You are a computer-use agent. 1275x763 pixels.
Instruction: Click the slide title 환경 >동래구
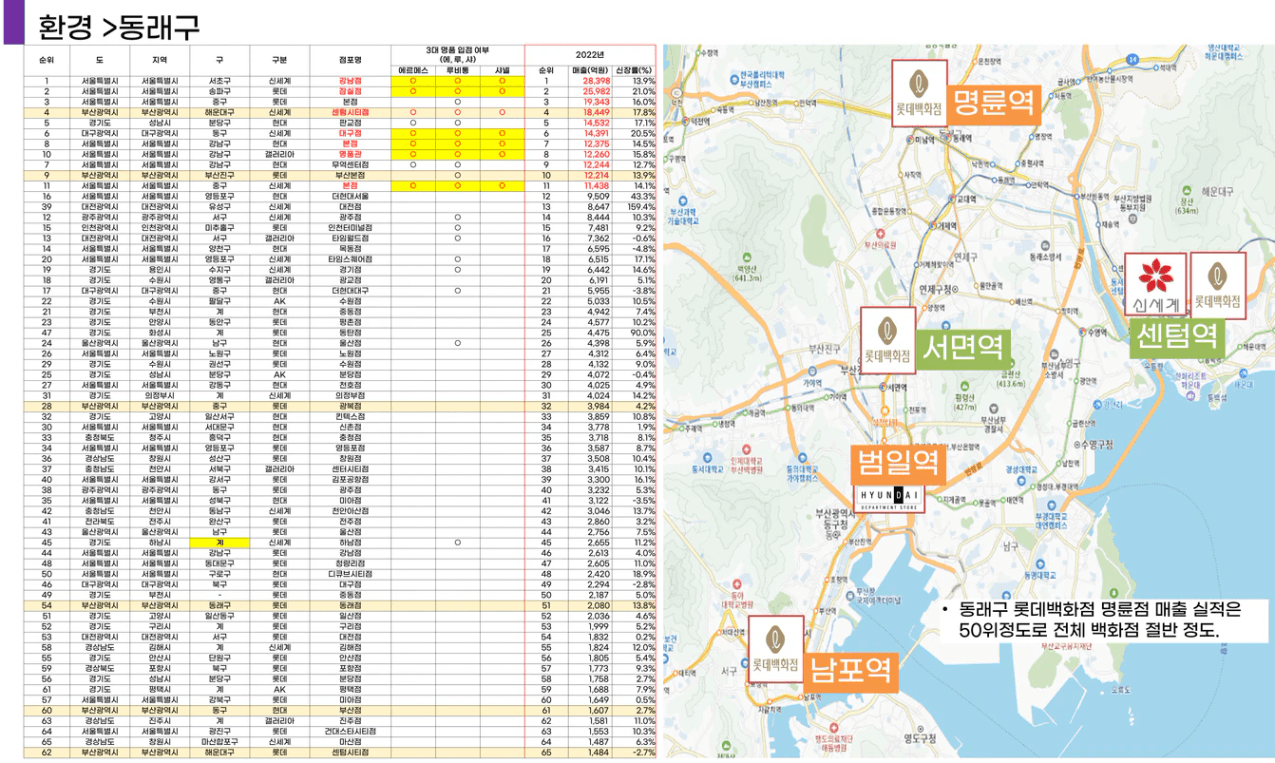click(119, 25)
